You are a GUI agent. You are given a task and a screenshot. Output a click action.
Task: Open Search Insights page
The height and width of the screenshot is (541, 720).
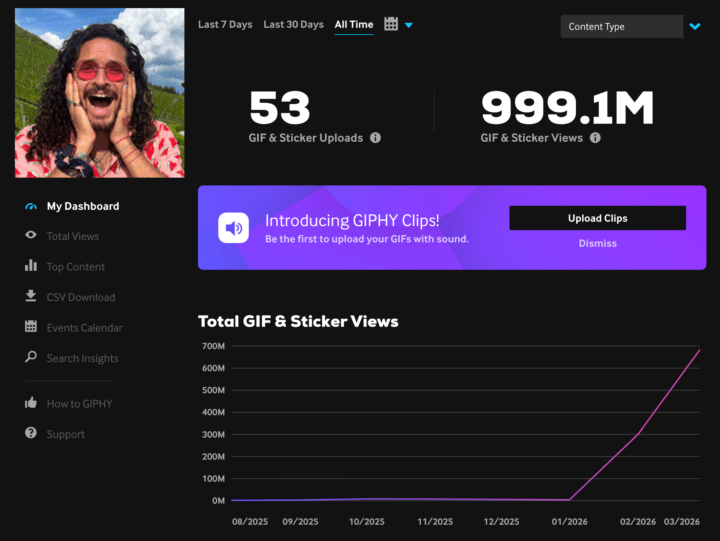(x=83, y=358)
